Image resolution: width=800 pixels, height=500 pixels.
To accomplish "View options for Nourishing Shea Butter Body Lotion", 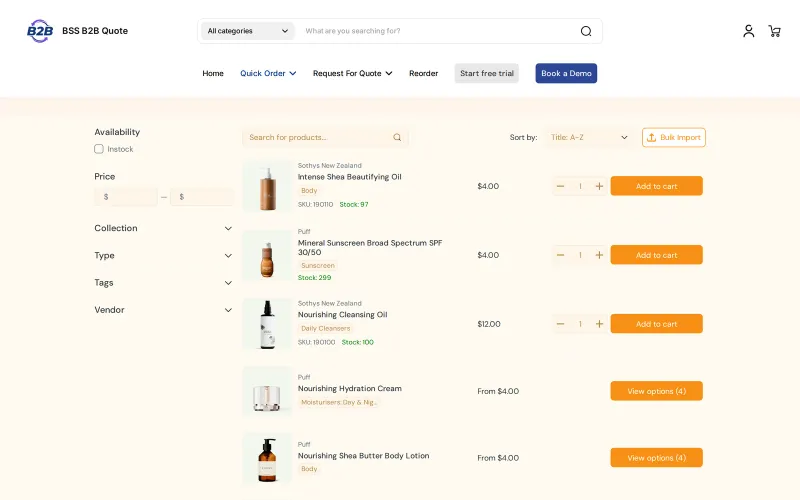I will (x=657, y=458).
